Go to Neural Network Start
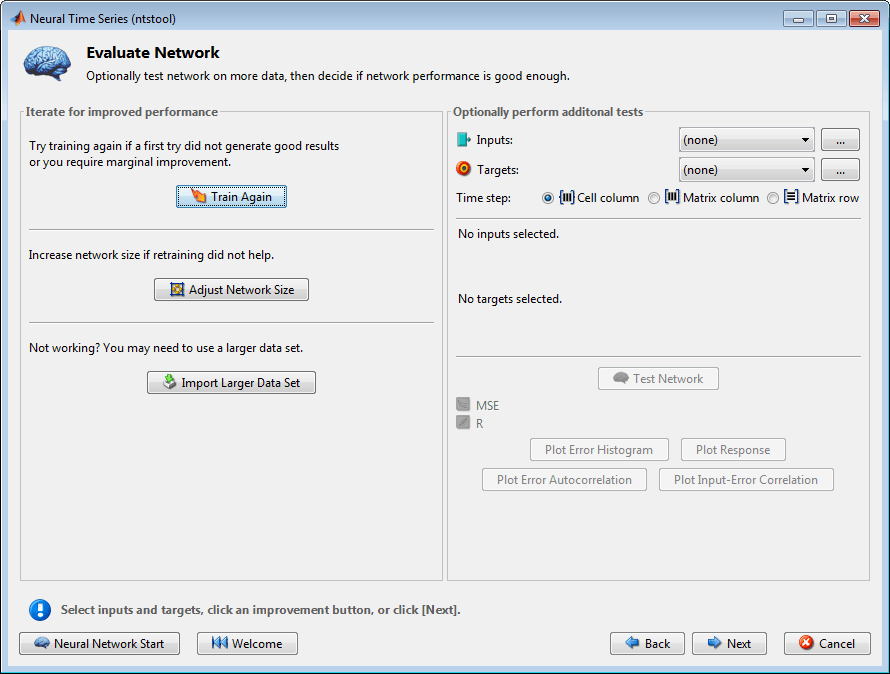 (x=99, y=643)
